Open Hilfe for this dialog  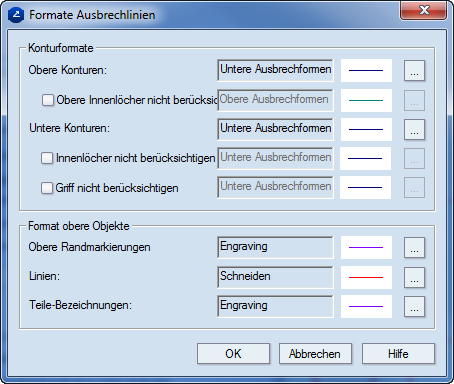coord(398,354)
